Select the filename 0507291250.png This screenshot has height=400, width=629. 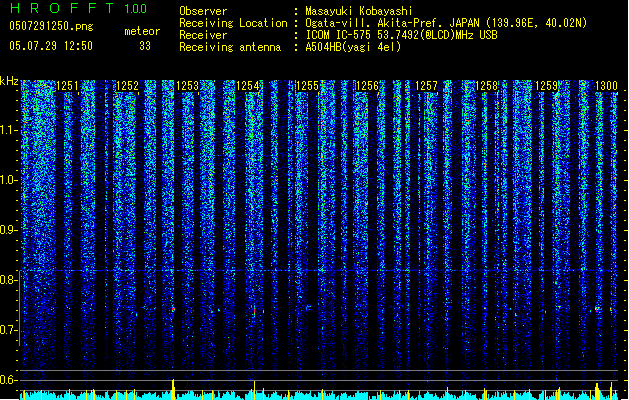[51, 26]
